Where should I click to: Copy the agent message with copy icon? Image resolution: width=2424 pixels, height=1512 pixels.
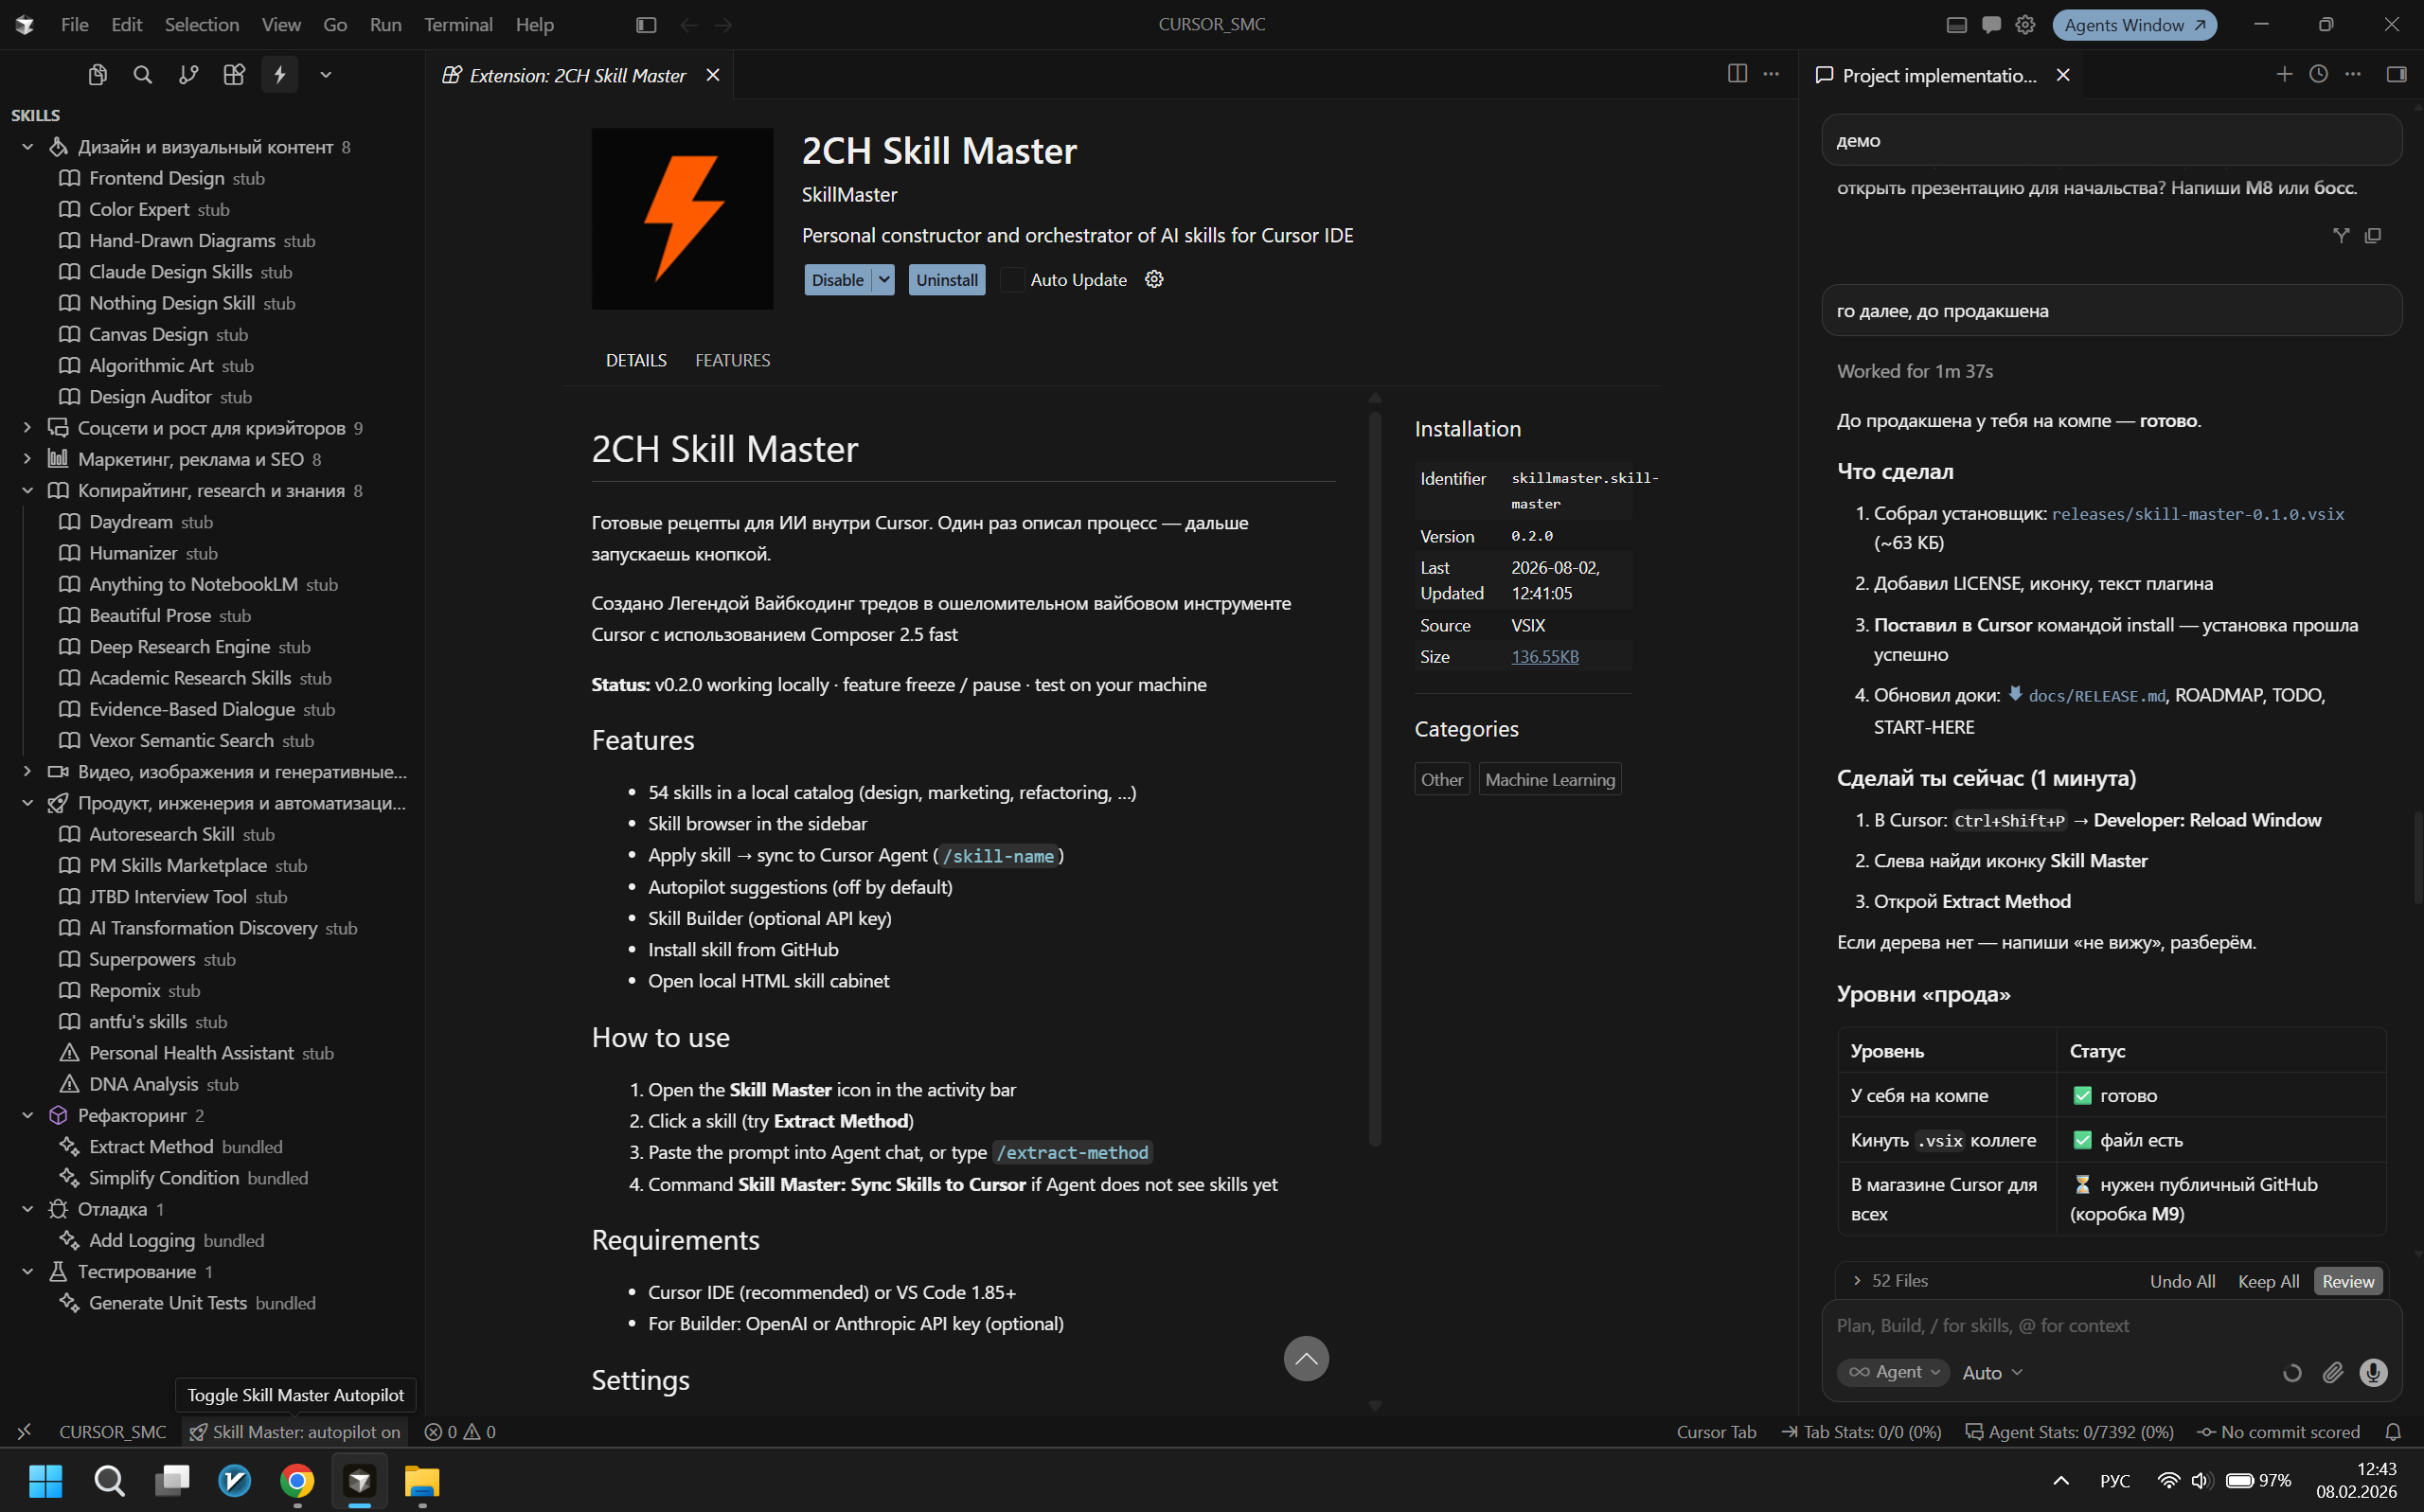coord(2373,236)
